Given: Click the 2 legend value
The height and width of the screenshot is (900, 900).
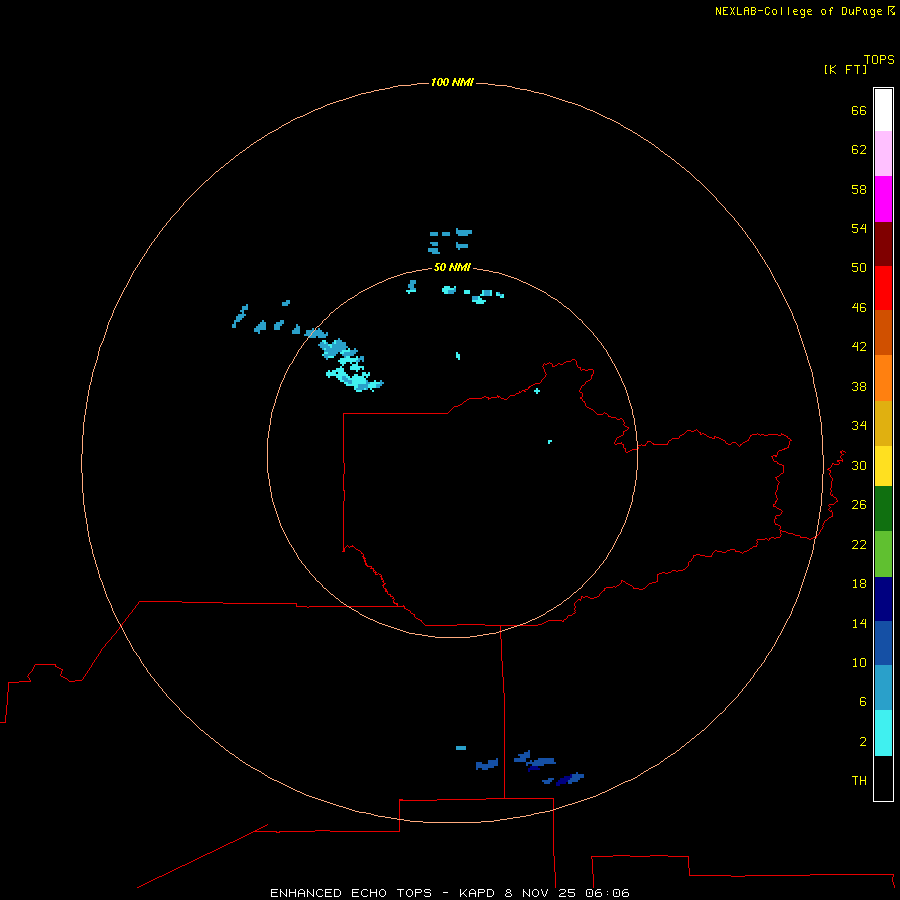Looking at the screenshot, I should [x=863, y=742].
